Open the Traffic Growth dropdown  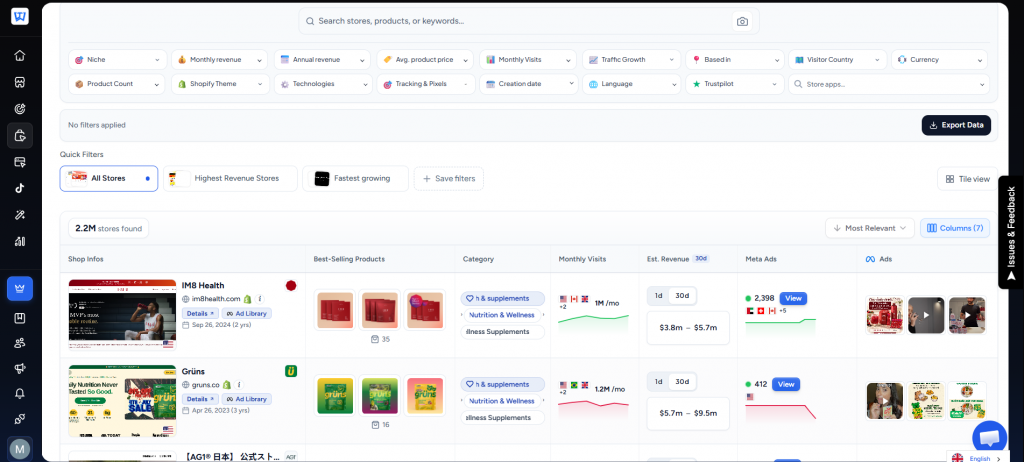tap(631, 59)
